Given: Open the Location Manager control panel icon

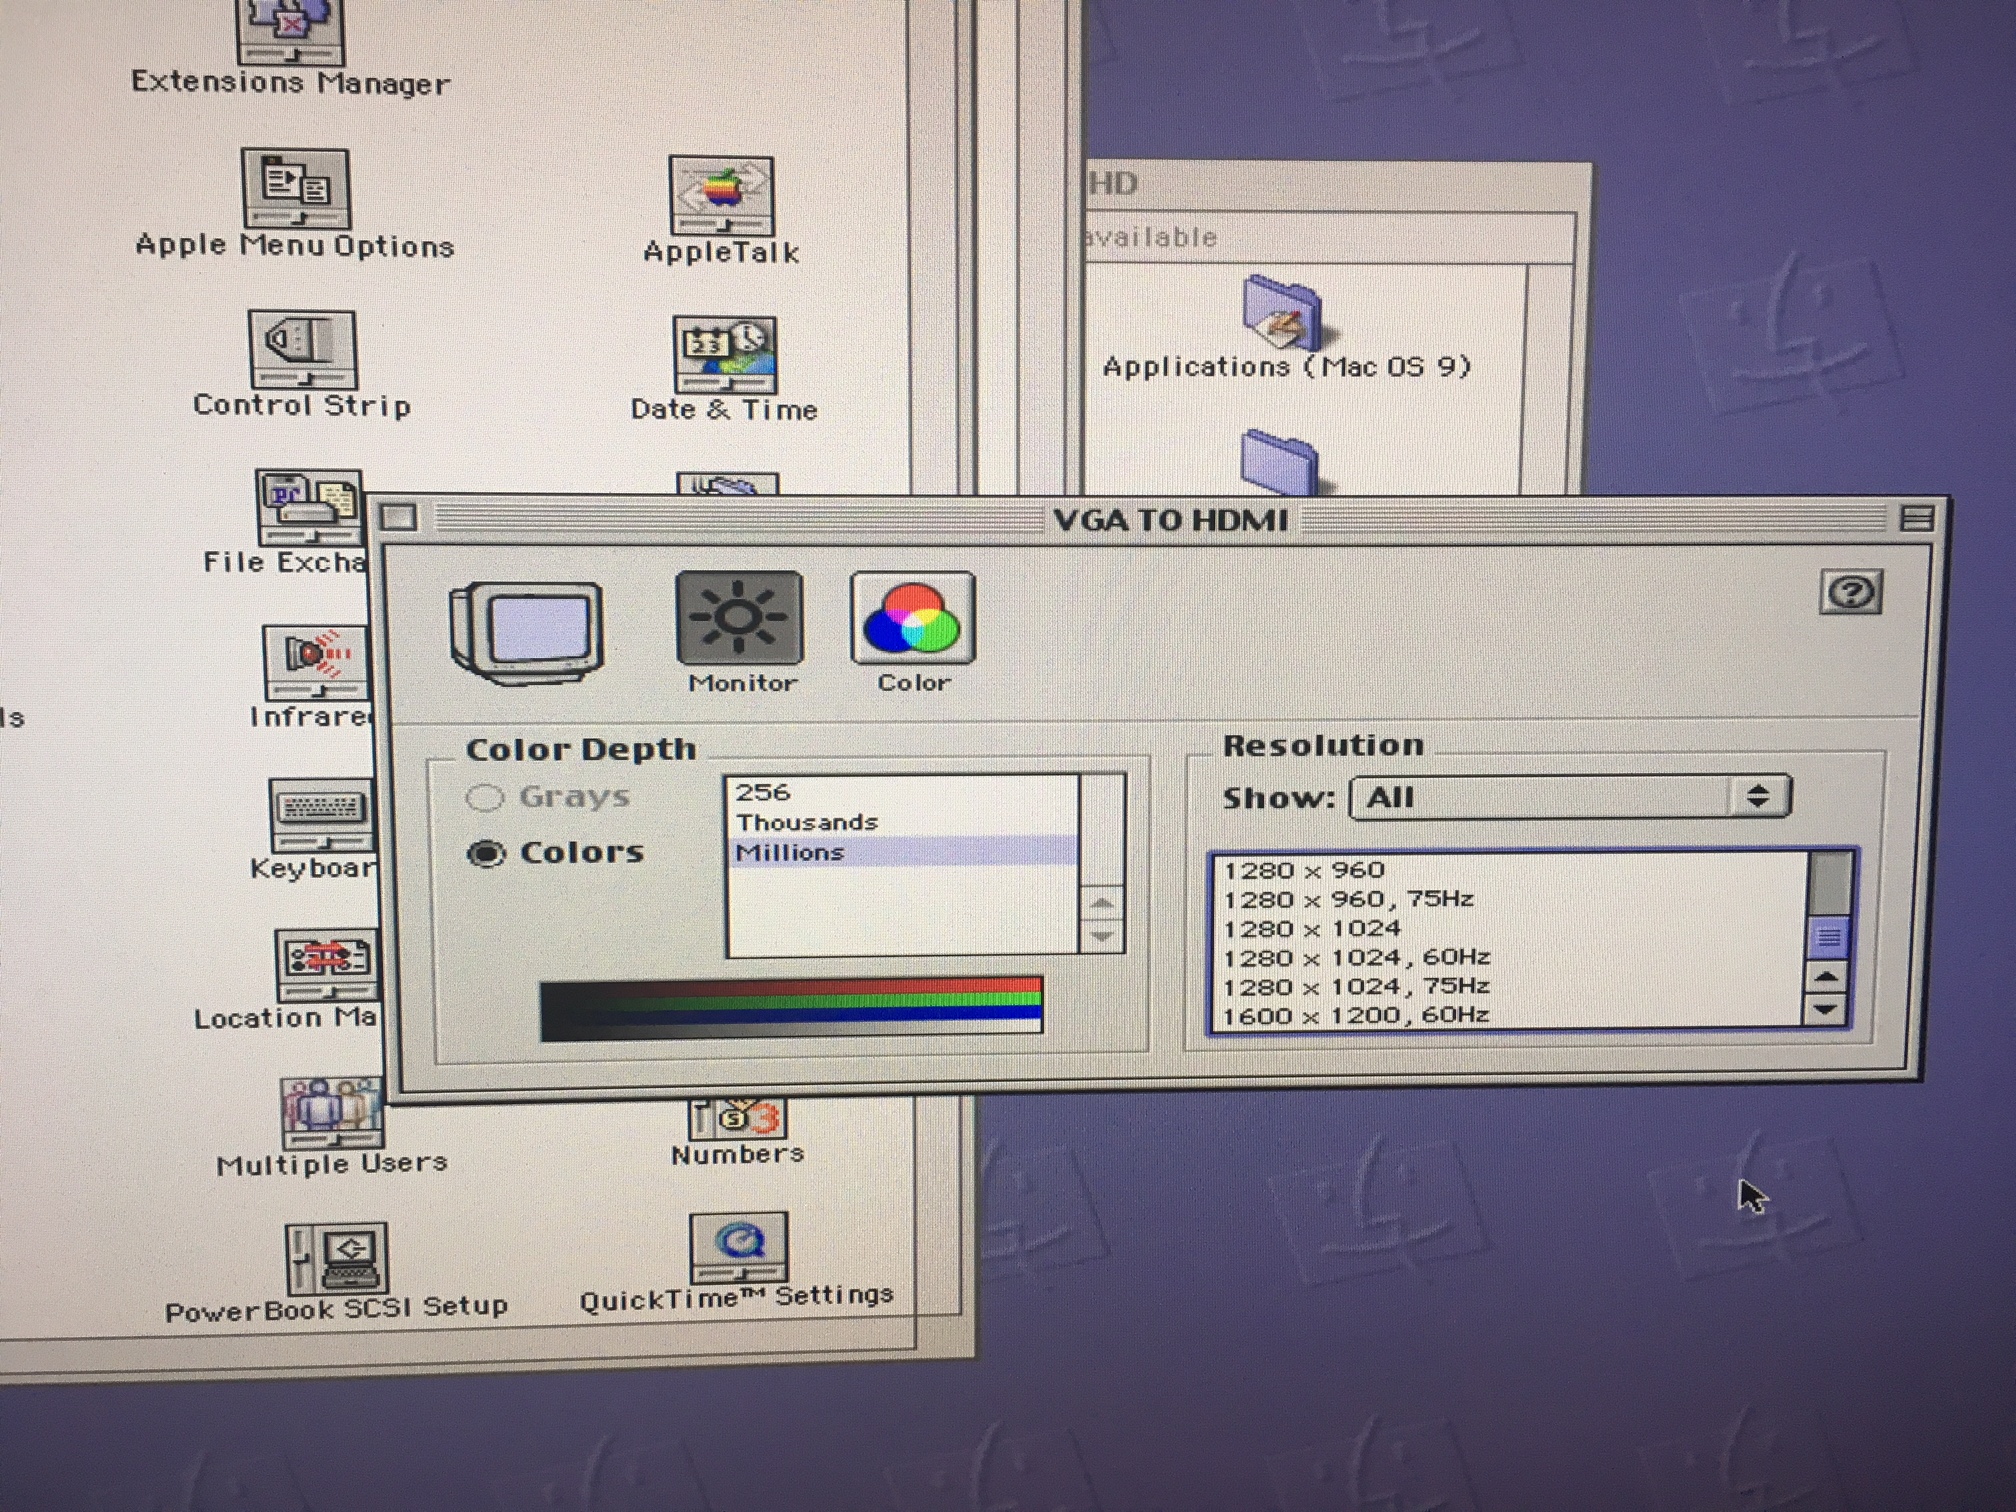Looking at the screenshot, I should [x=328, y=966].
